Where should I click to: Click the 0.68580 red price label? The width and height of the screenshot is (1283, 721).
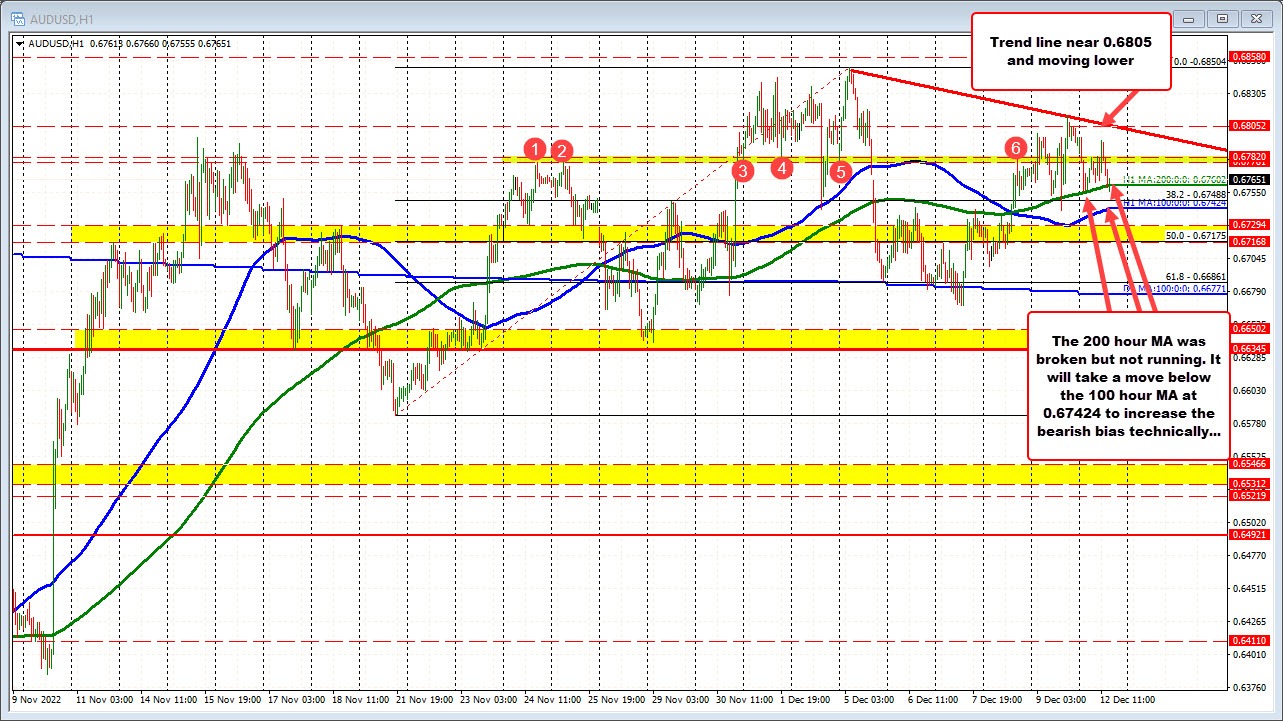[x=1250, y=57]
